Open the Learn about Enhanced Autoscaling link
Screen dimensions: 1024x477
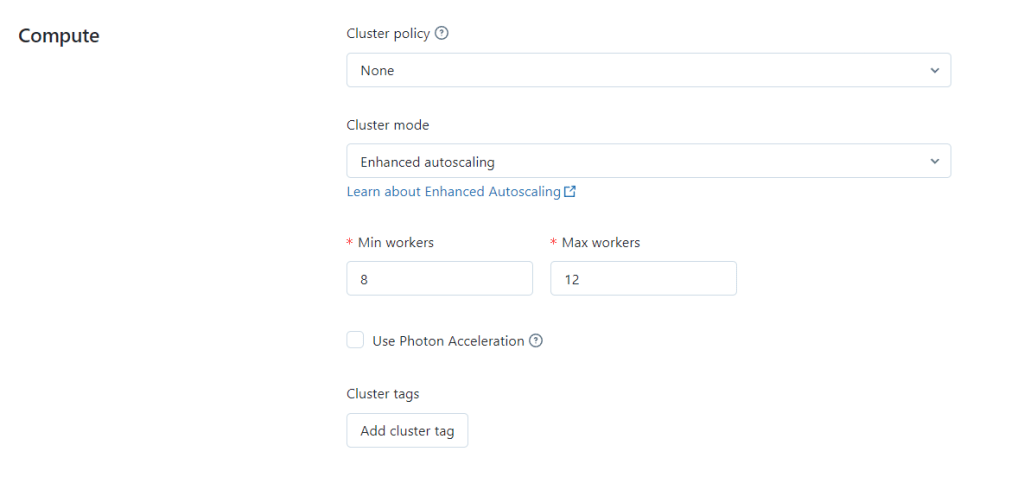coord(453,191)
